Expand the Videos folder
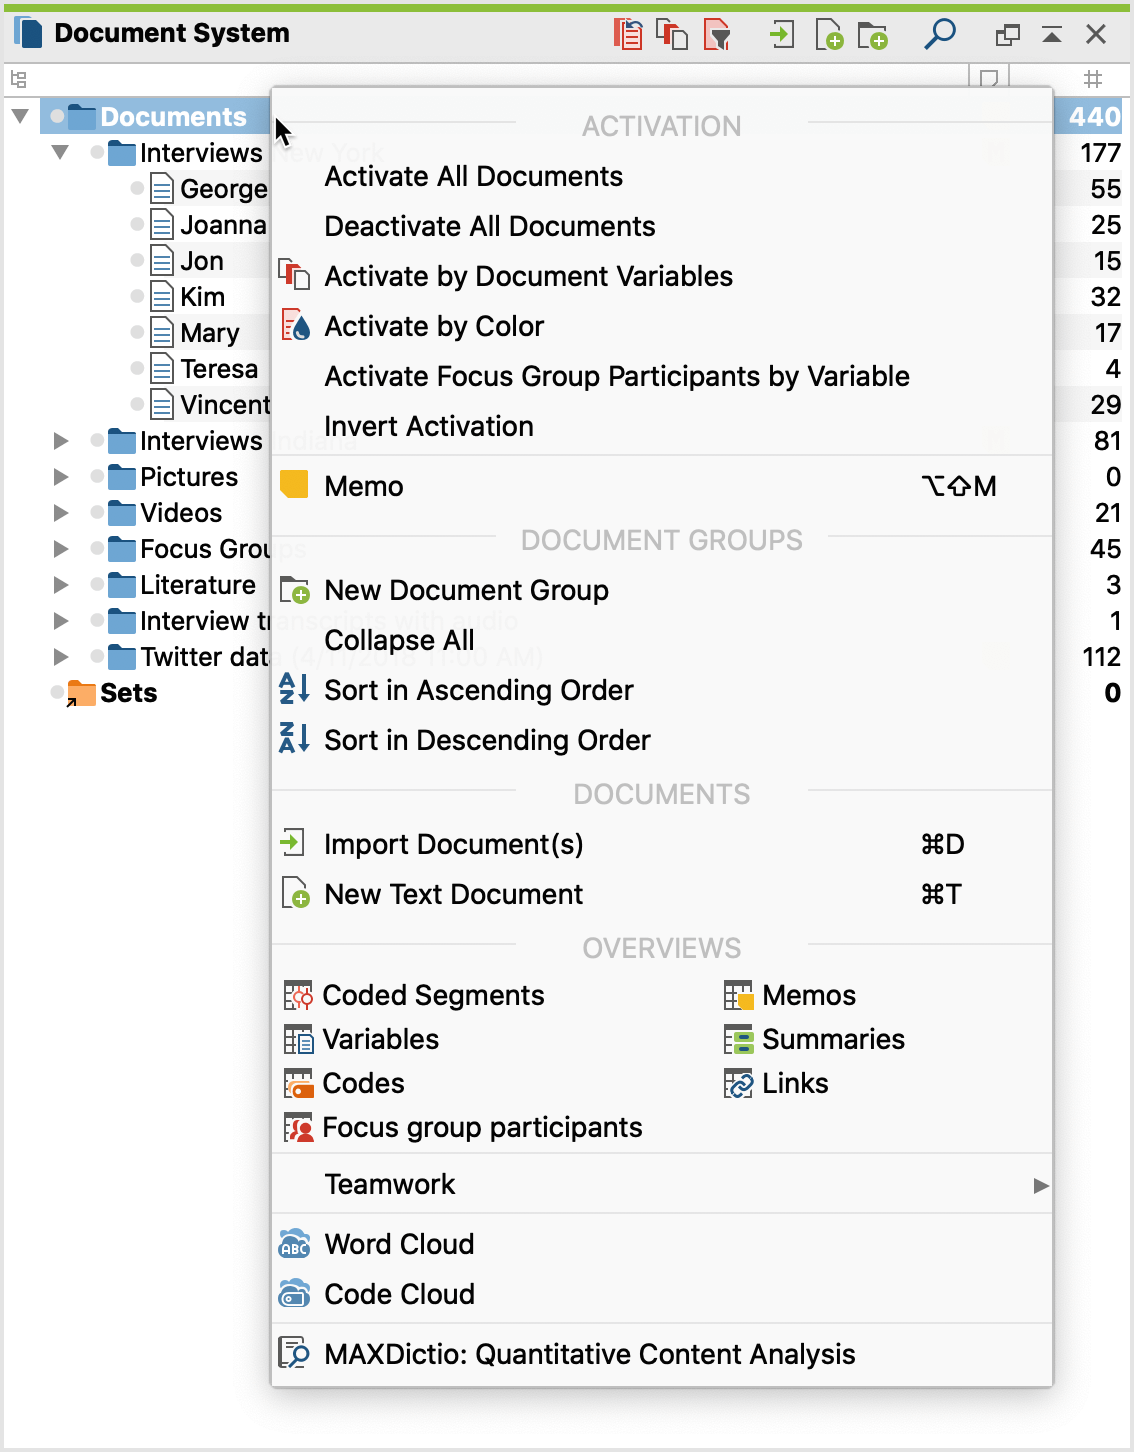The width and height of the screenshot is (1134, 1452). pyautogui.click(x=61, y=513)
